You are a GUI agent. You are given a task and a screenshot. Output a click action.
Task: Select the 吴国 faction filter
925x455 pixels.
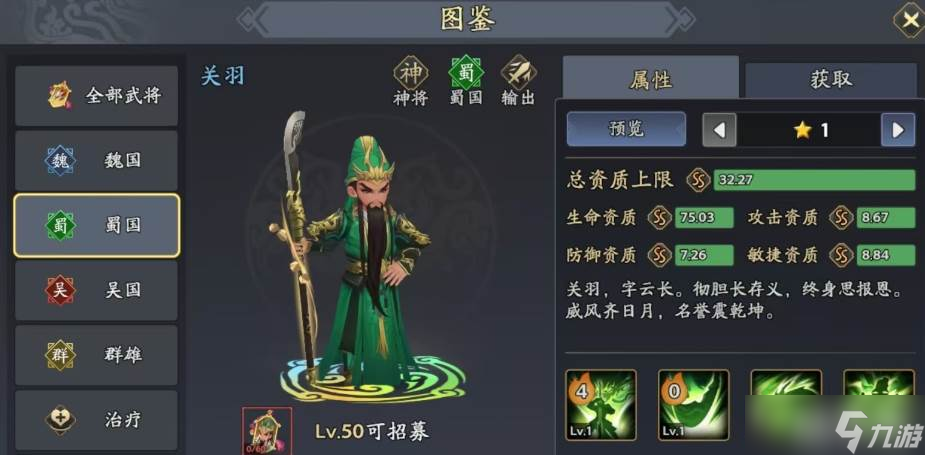[96, 290]
